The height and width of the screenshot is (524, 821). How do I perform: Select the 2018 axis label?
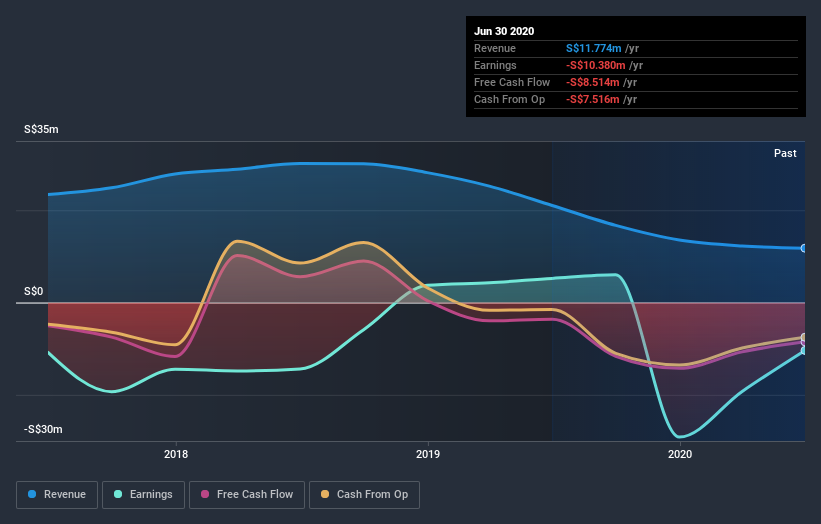176,454
